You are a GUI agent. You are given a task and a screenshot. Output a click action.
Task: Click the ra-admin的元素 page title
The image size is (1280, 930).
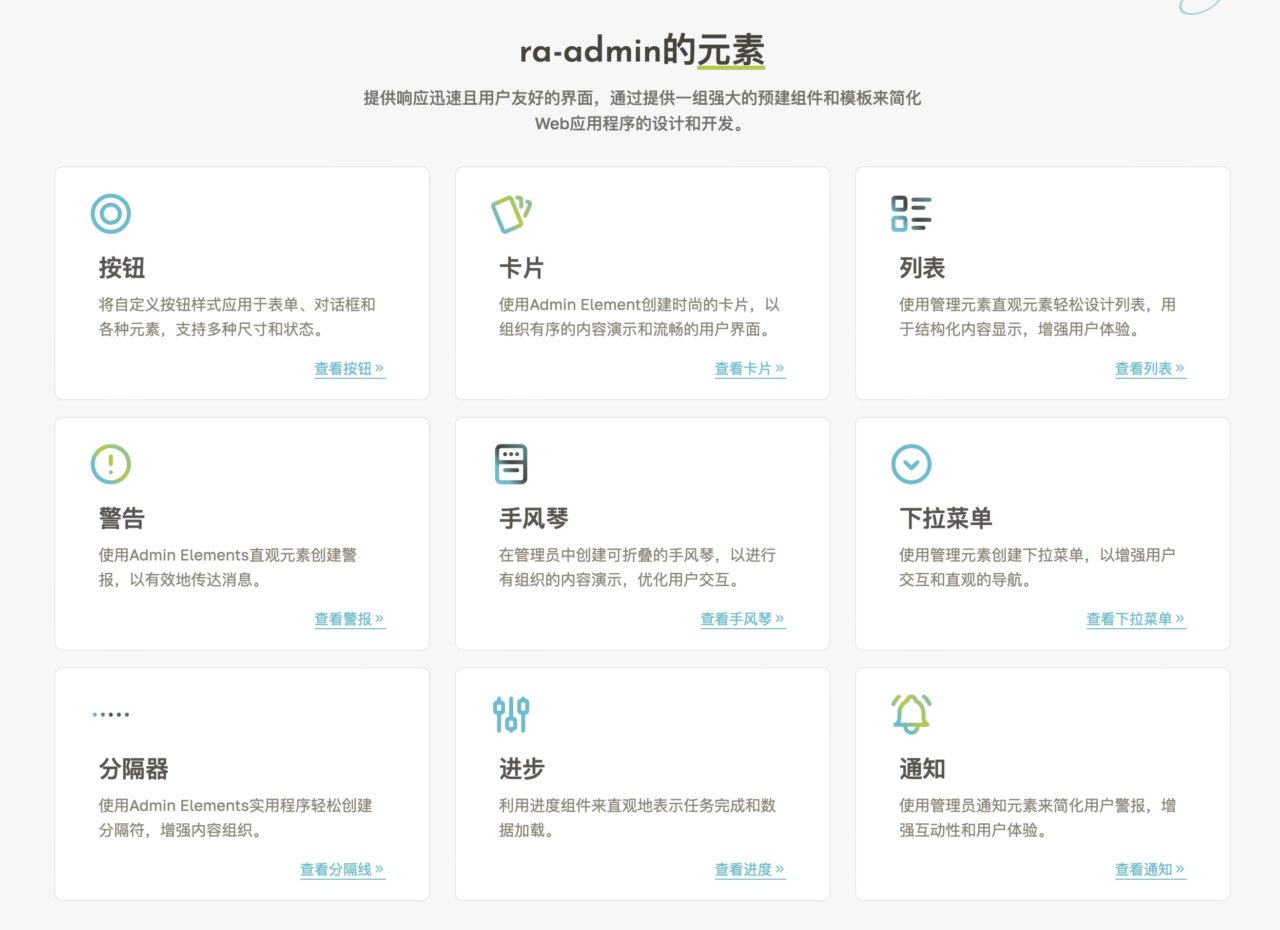pos(642,50)
